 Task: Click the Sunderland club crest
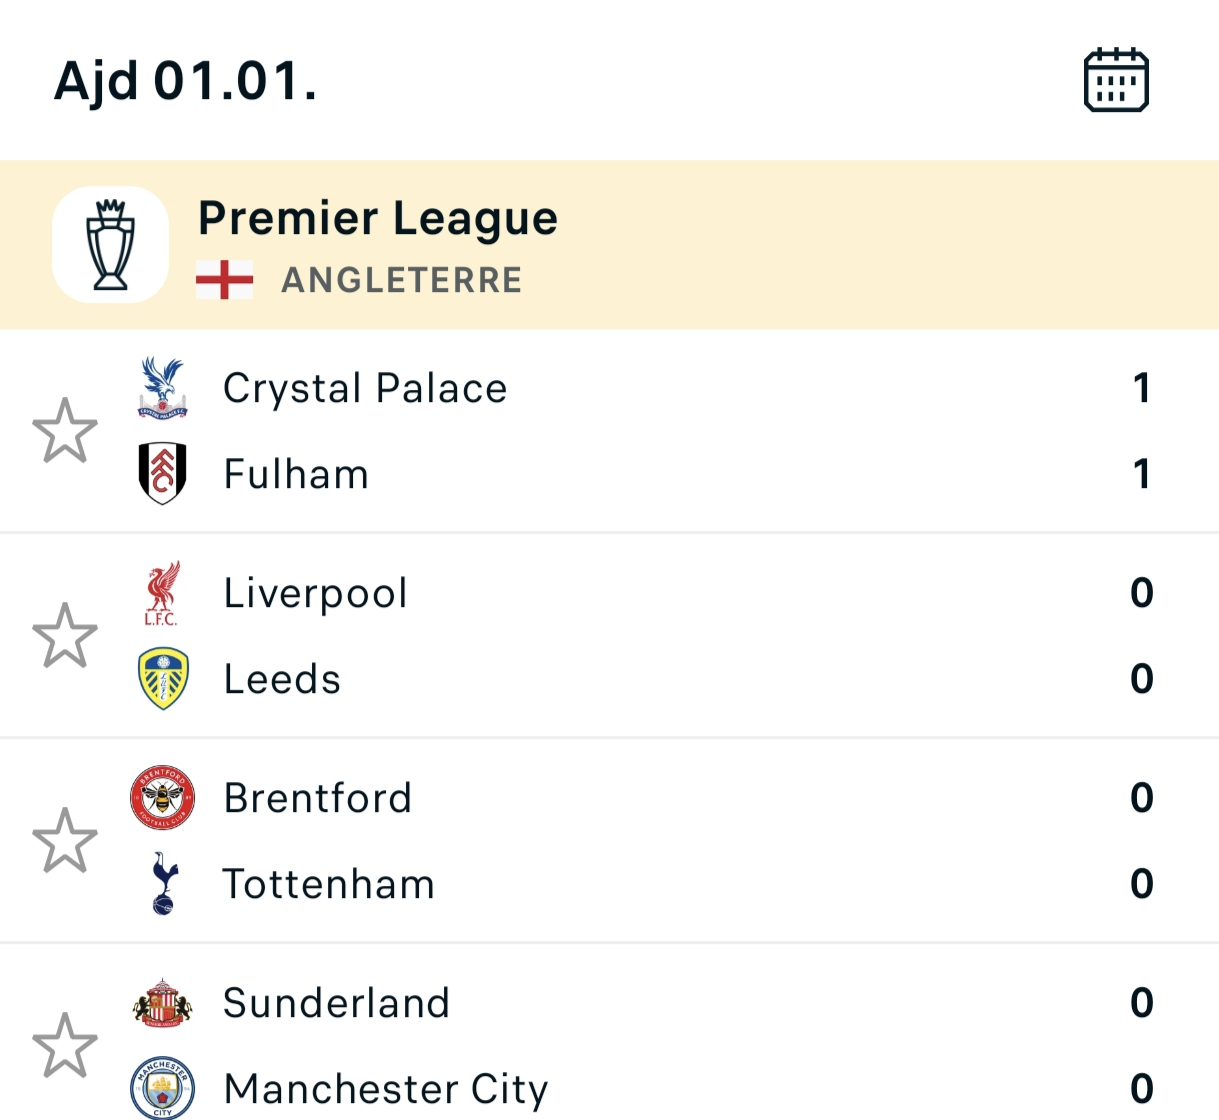pyautogui.click(x=162, y=1003)
